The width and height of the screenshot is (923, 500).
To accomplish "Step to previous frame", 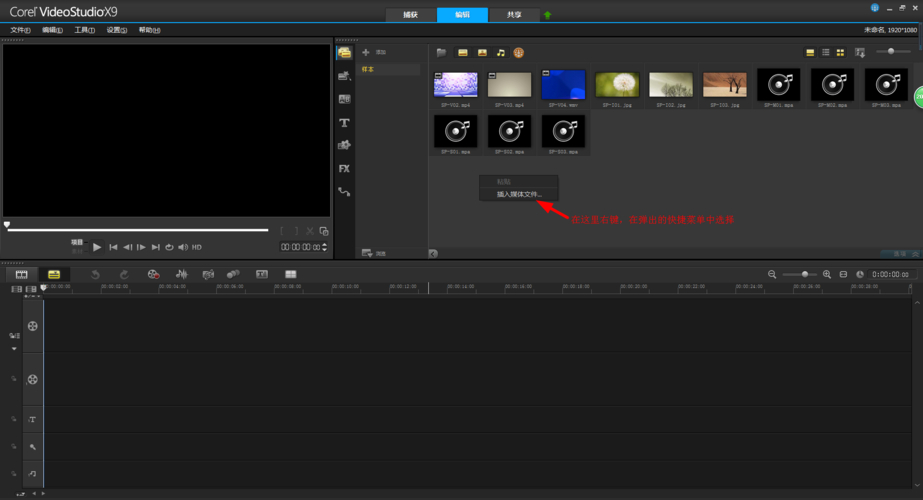I will pyautogui.click(x=127, y=247).
